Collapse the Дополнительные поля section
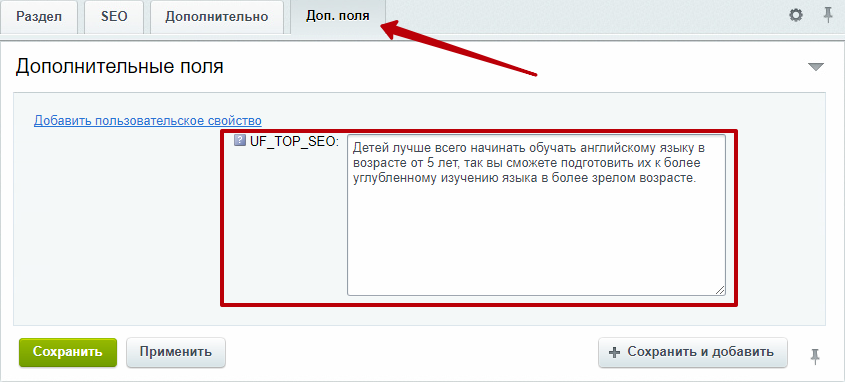The width and height of the screenshot is (845, 382). coord(816,67)
